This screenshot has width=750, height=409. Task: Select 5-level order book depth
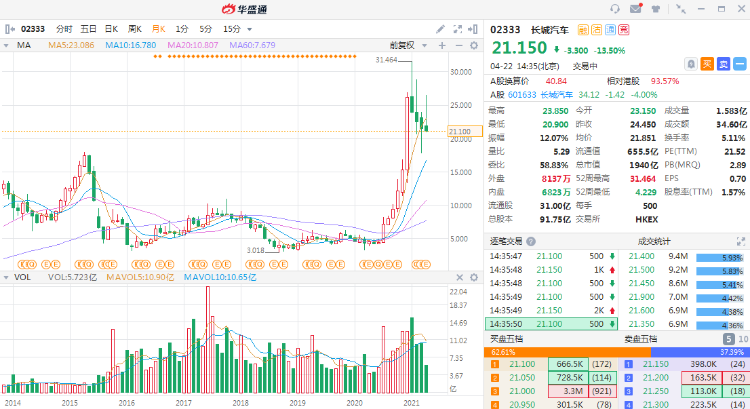pyautogui.click(x=728, y=339)
